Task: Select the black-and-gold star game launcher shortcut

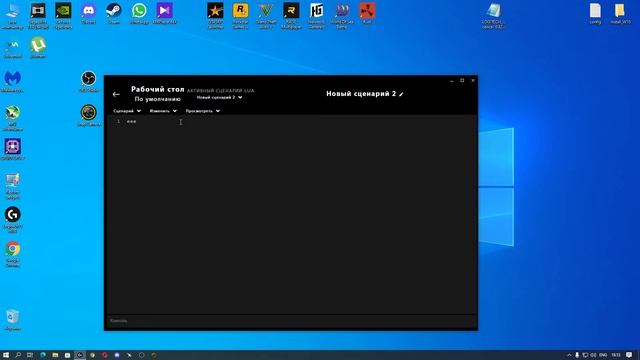Action: 215,16
